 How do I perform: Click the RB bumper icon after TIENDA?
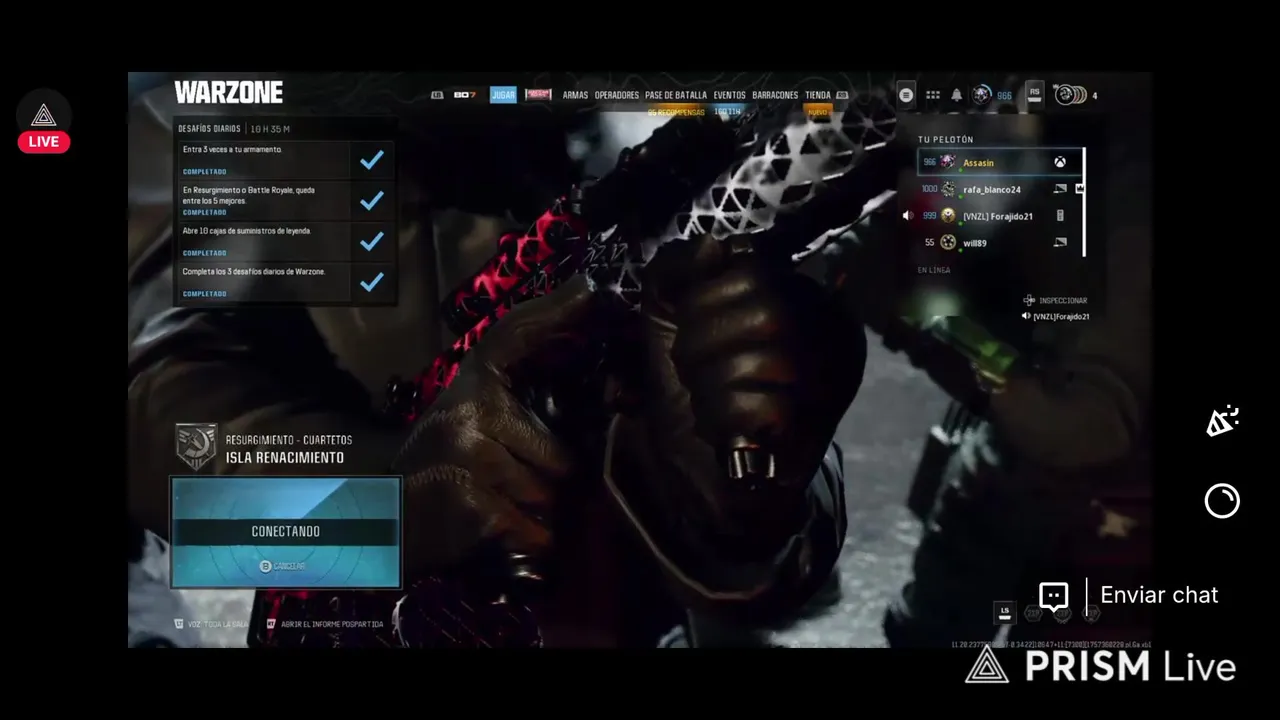pyautogui.click(x=842, y=95)
